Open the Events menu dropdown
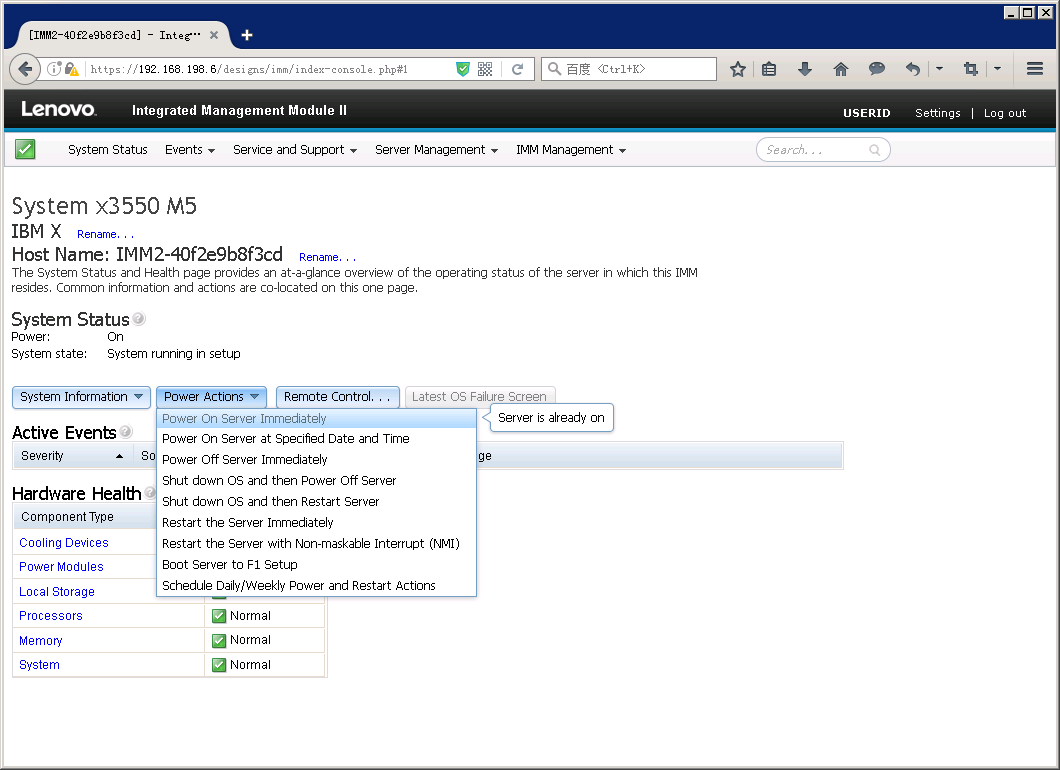Screen dimensions: 1060x770 pos(190,150)
